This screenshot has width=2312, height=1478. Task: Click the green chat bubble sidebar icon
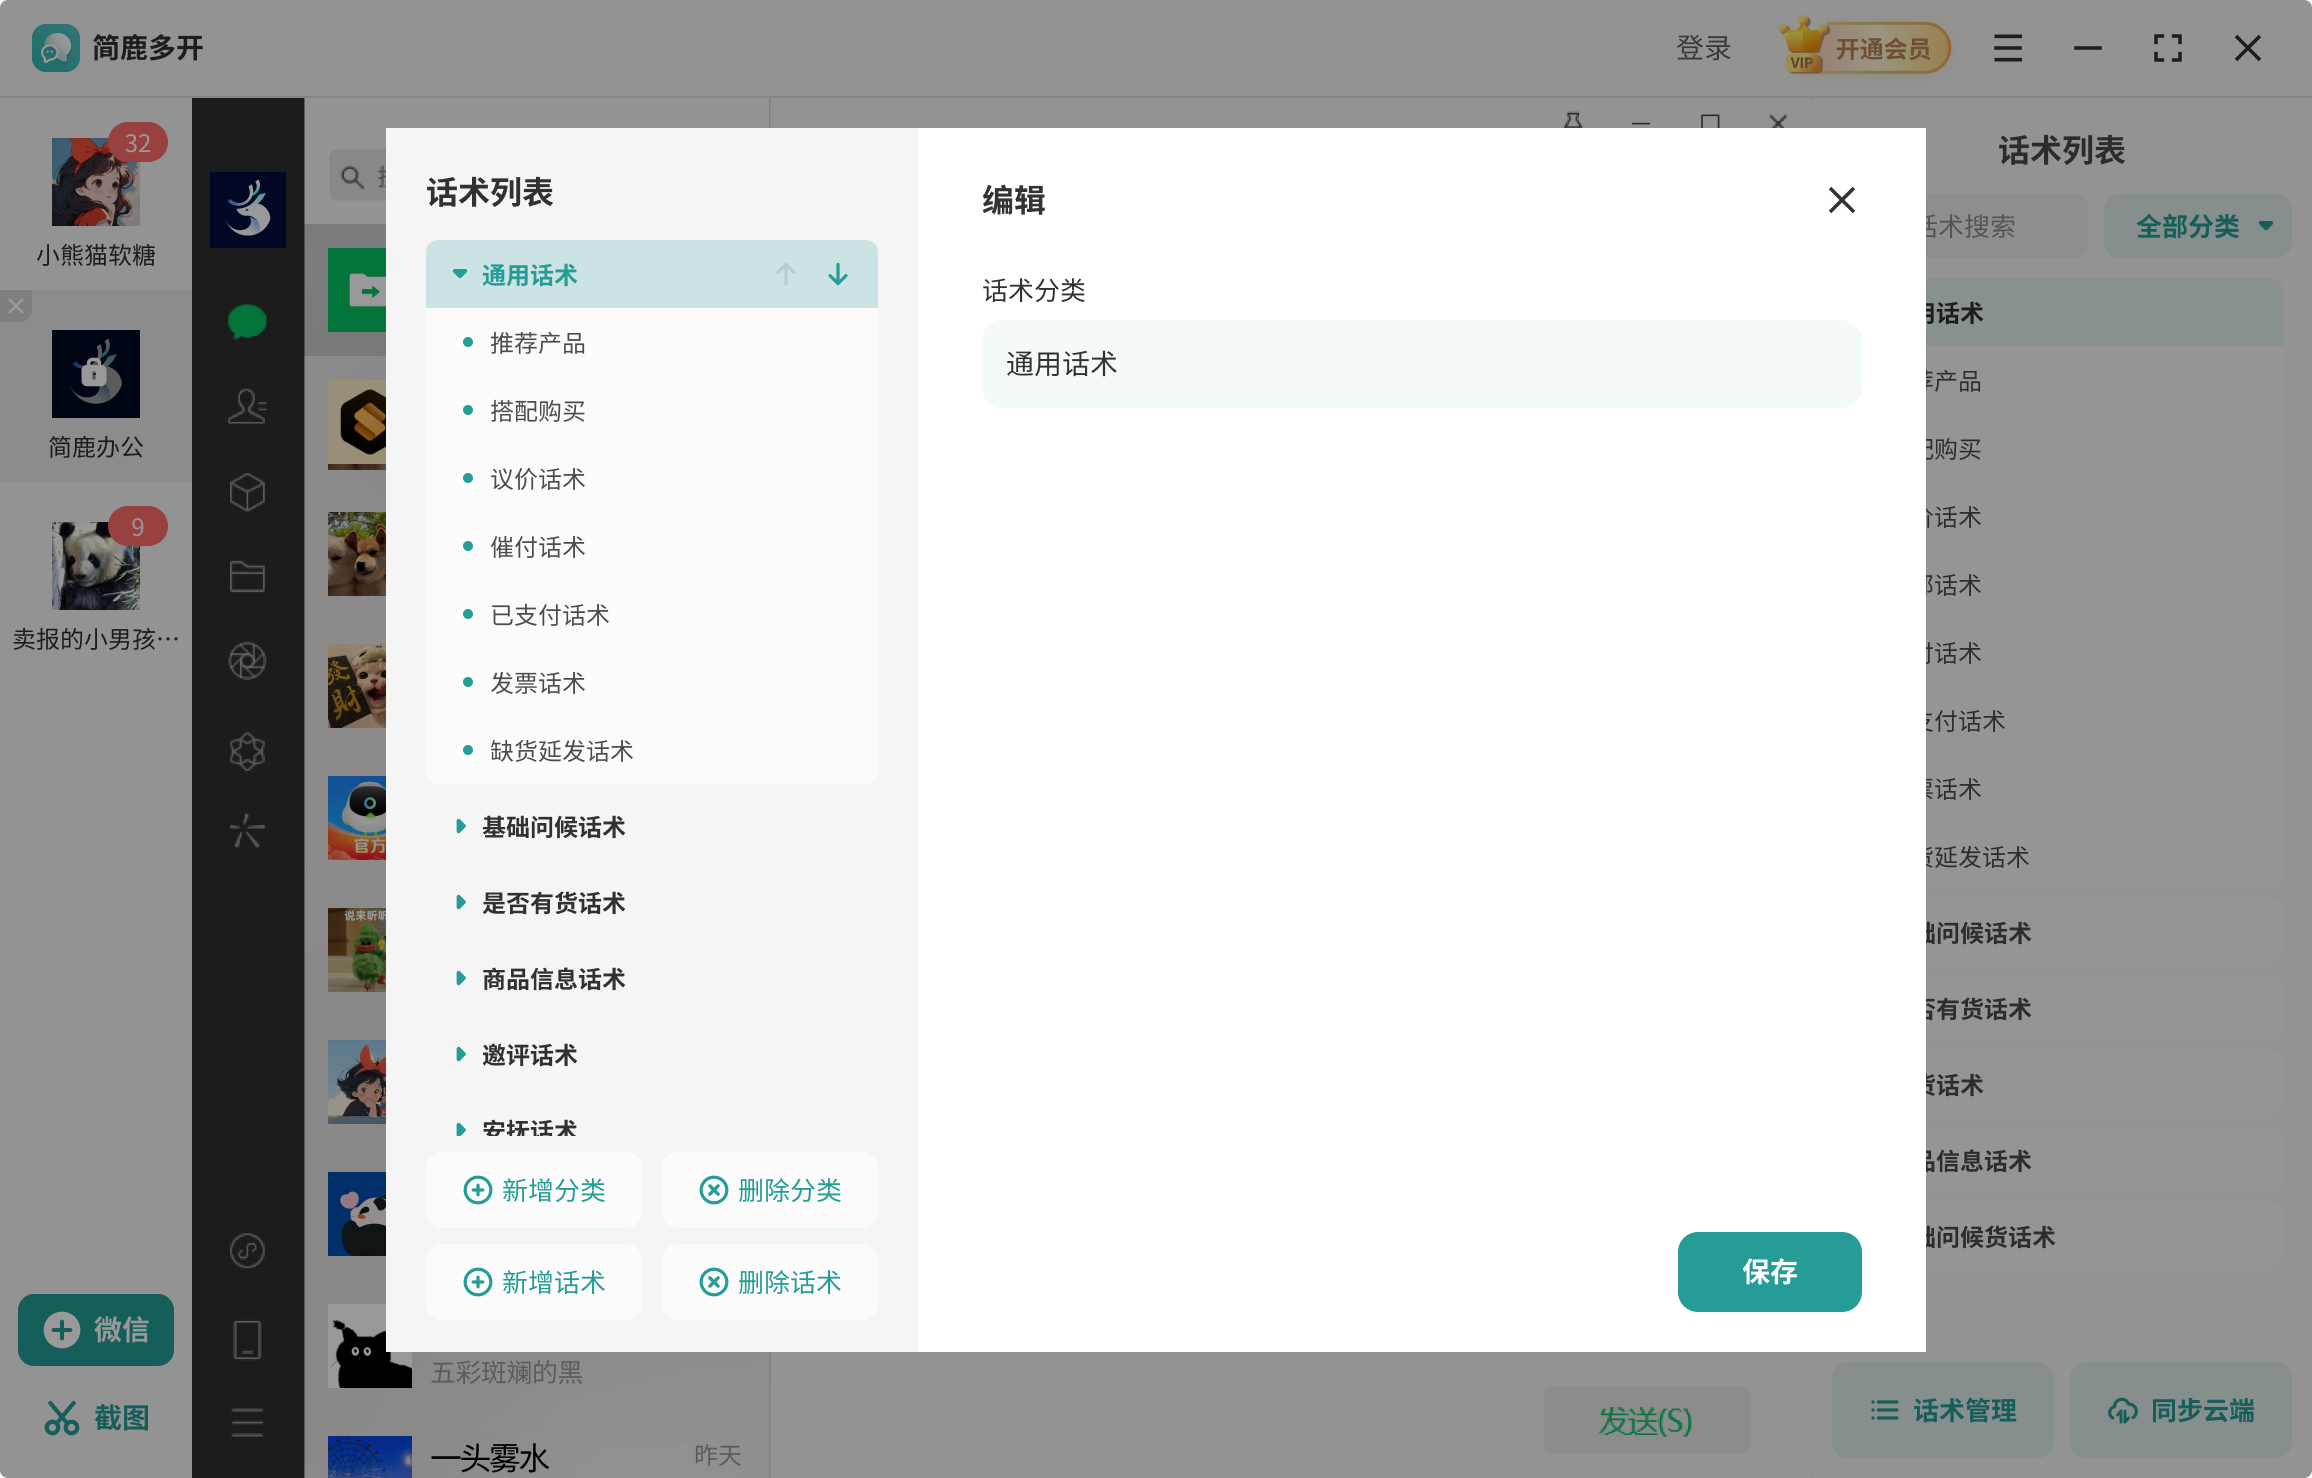(247, 322)
